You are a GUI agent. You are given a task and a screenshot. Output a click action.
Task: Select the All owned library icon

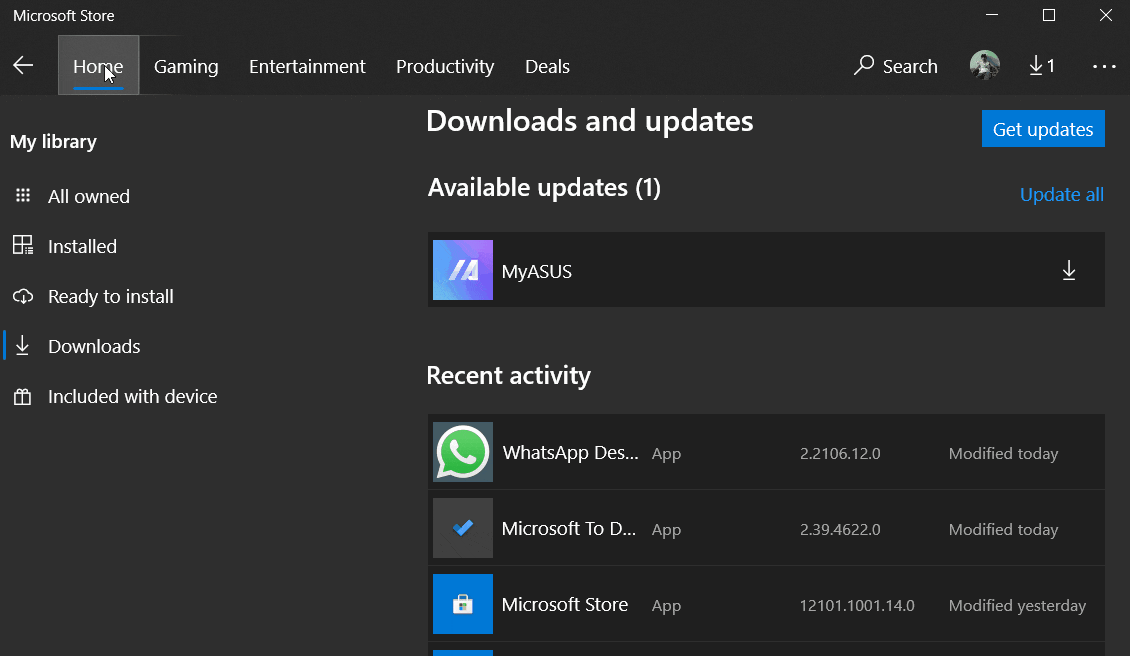point(22,196)
